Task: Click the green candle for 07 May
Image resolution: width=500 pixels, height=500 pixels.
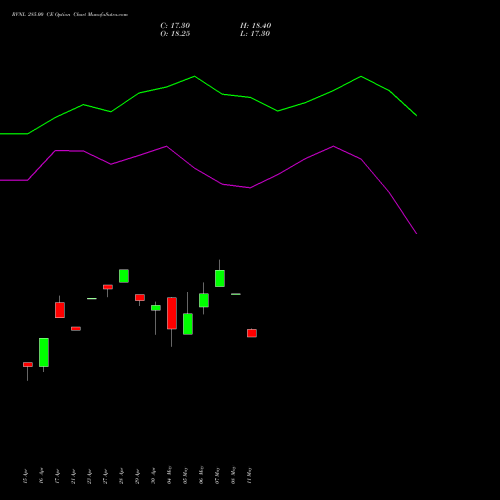Action: (x=220, y=278)
